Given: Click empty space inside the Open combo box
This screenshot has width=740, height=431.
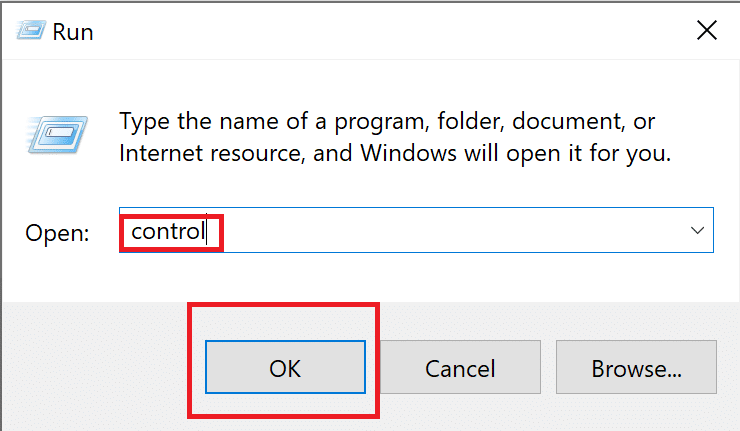Looking at the screenshot, I should pyautogui.click(x=450, y=232).
